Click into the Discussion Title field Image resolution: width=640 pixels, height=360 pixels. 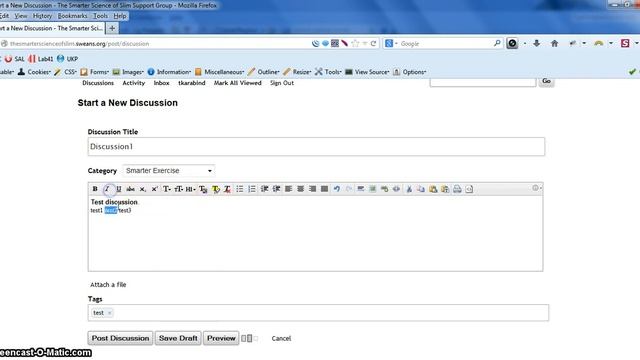pyautogui.click(x=316, y=147)
